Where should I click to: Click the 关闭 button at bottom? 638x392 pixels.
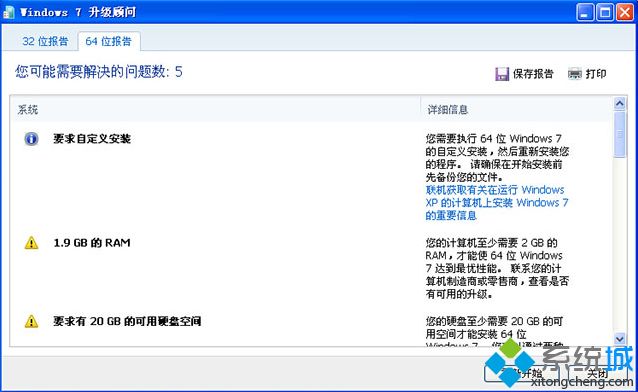tap(598, 373)
